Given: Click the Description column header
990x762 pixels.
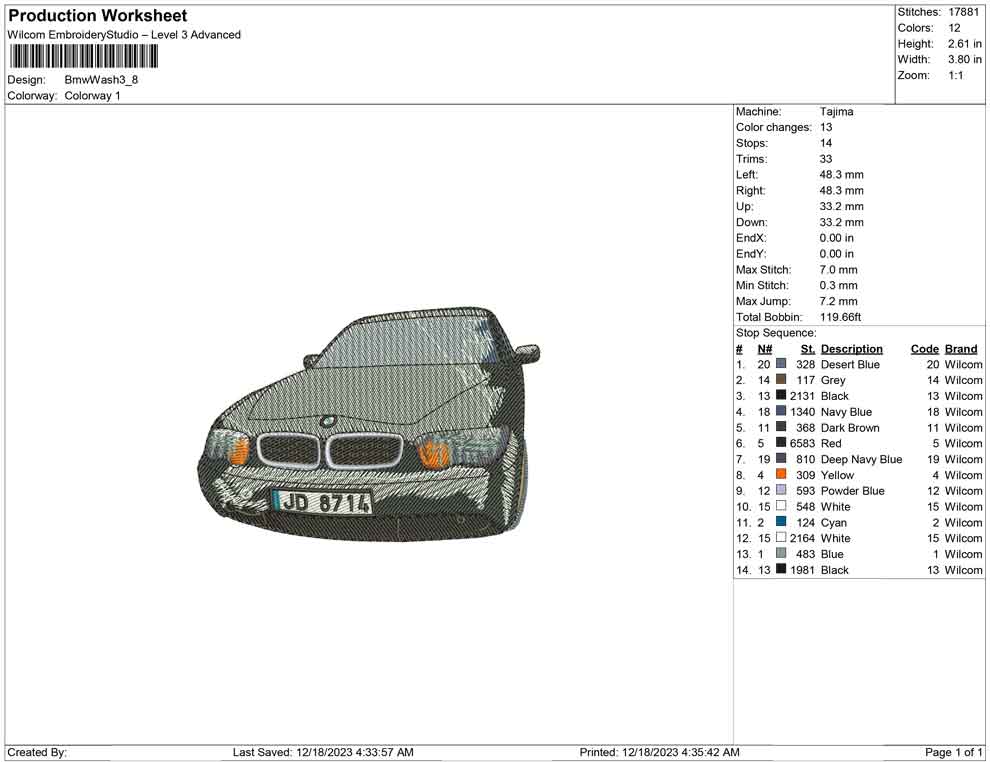Looking at the screenshot, I should coord(851,349).
